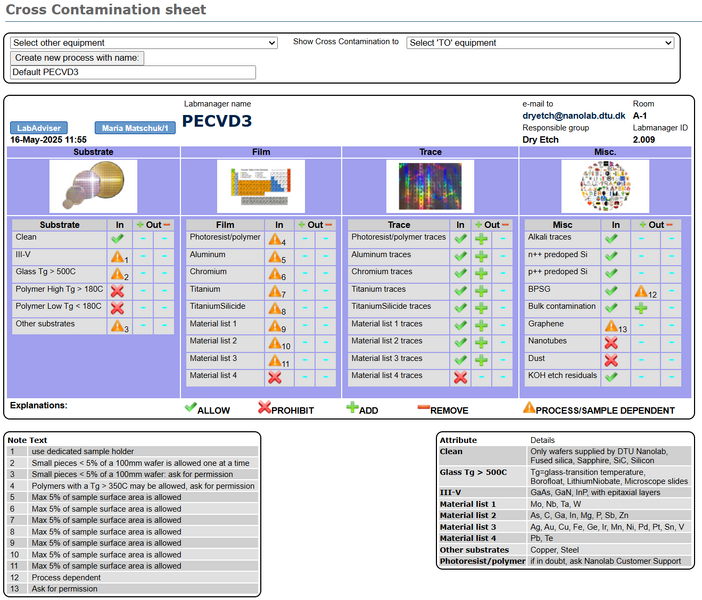
Task: Open the 'Select other equipment' dropdown
Action: 143,43
